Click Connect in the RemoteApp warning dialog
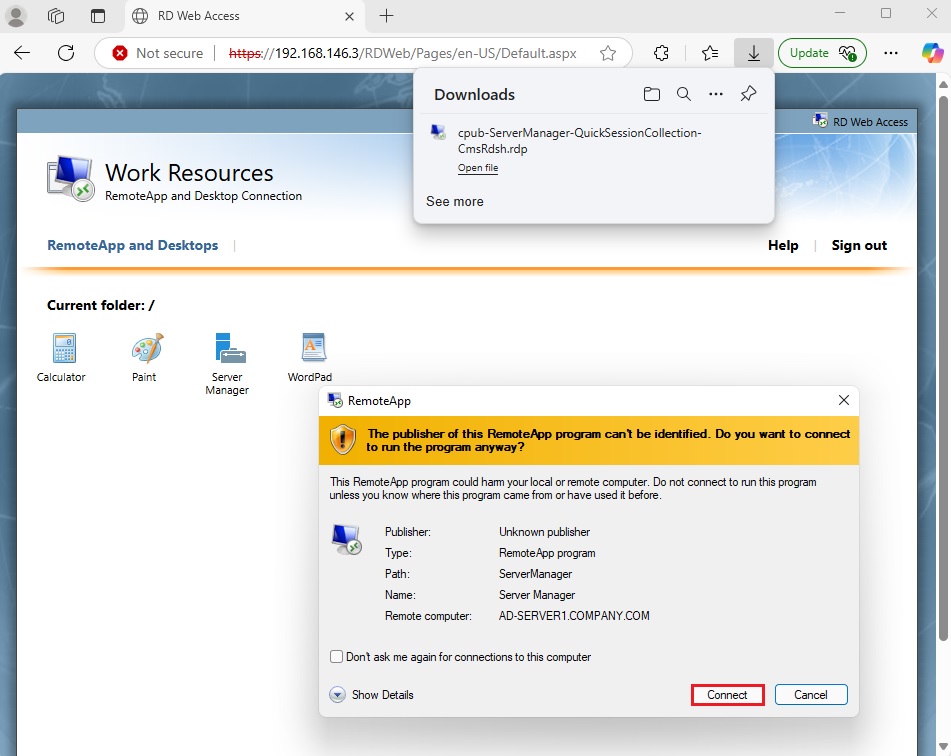Image resolution: width=951 pixels, height=756 pixels. pos(727,694)
